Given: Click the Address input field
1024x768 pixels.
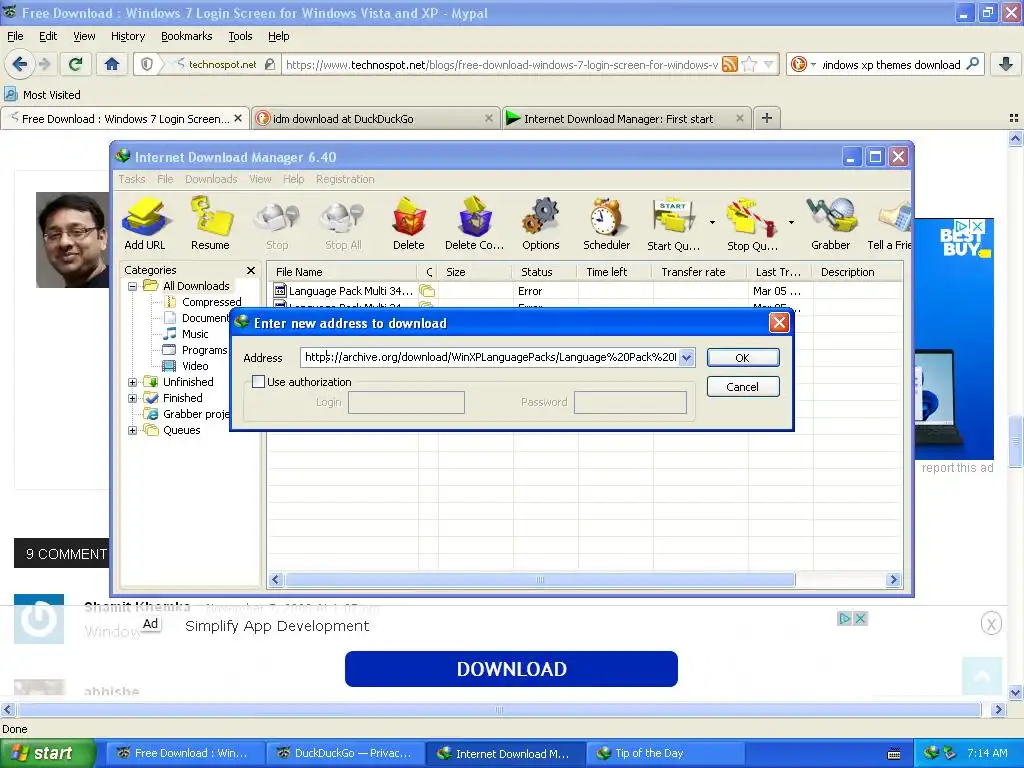Looking at the screenshot, I should tap(490, 357).
